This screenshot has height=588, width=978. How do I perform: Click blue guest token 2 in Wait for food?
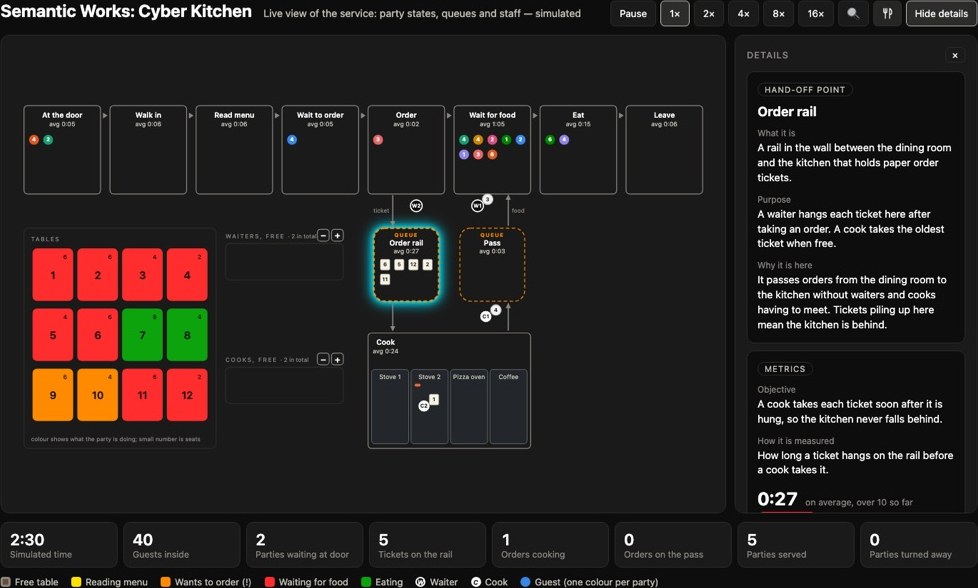pyautogui.click(x=521, y=140)
